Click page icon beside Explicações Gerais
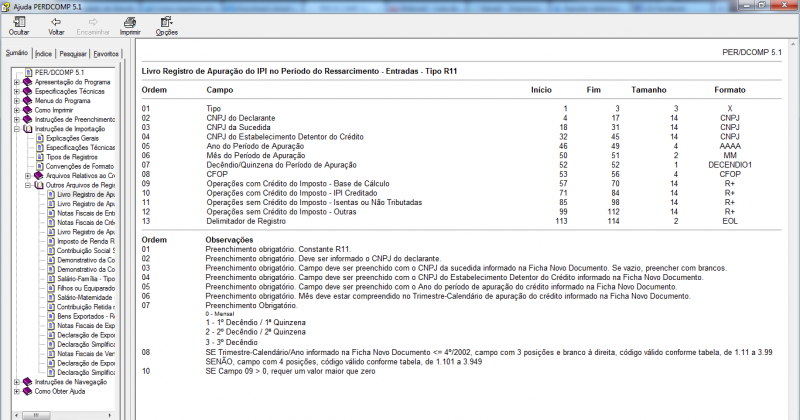The width and height of the screenshot is (800, 420). pos(40,138)
